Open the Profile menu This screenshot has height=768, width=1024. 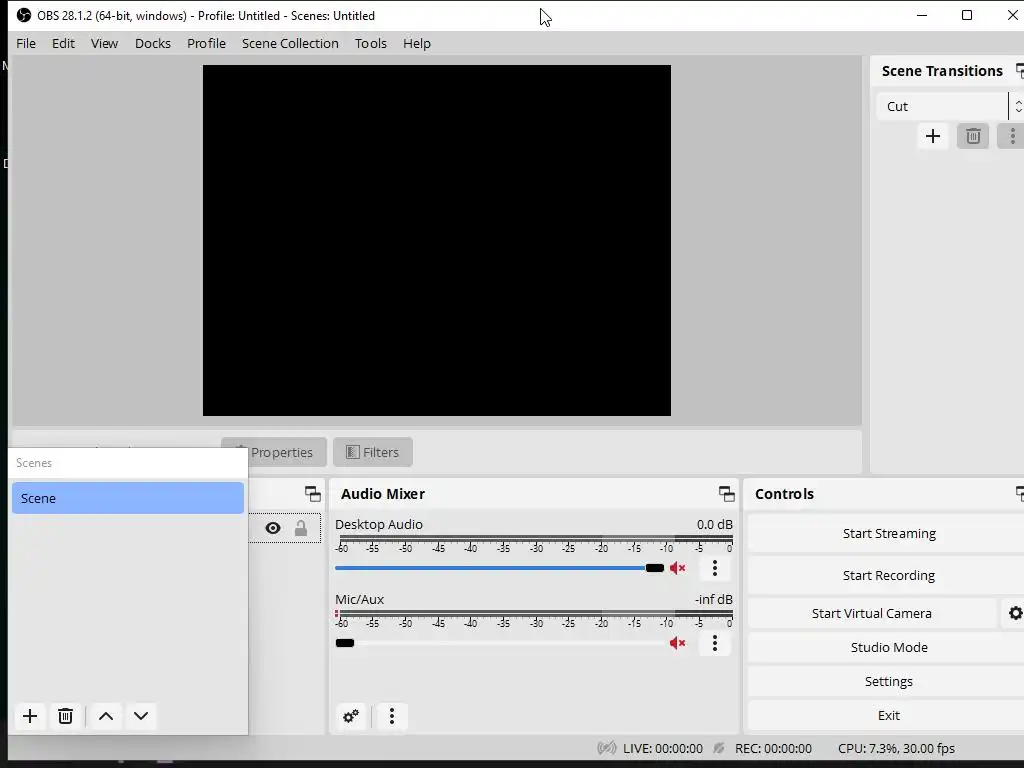click(206, 43)
